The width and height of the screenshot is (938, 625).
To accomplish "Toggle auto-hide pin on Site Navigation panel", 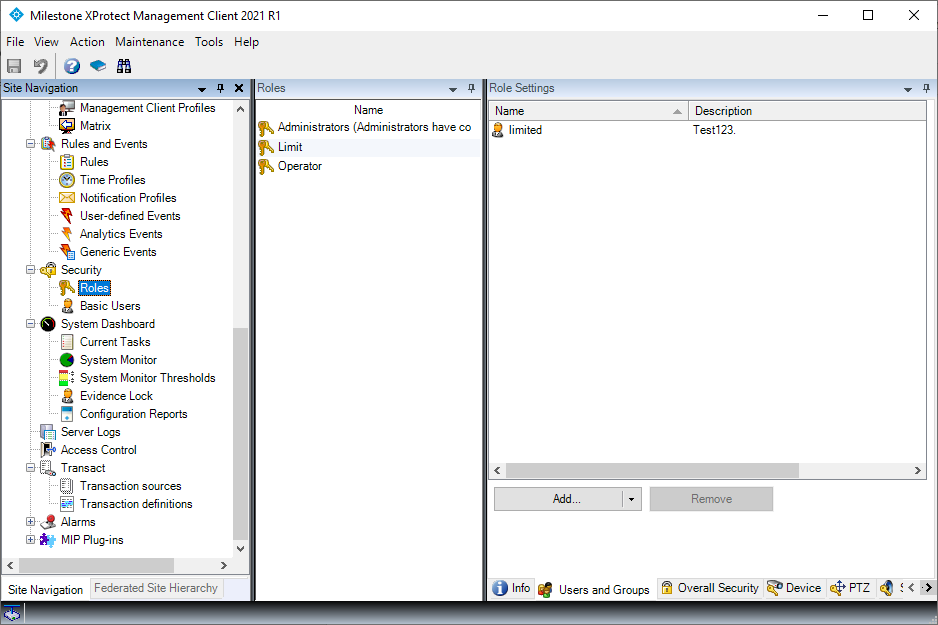I will point(220,88).
